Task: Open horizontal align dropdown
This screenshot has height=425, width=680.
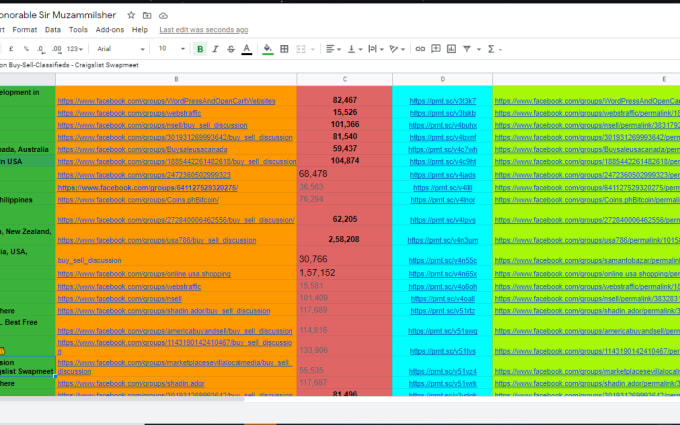Action: pyautogui.click(x=333, y=49)
